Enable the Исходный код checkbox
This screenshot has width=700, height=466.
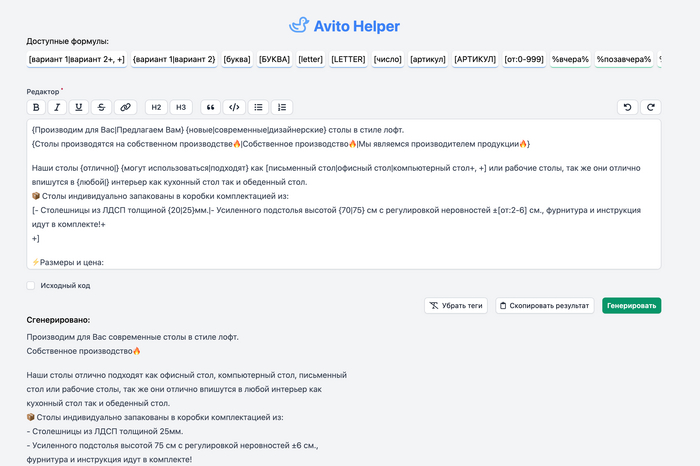[x=30, y=285]
